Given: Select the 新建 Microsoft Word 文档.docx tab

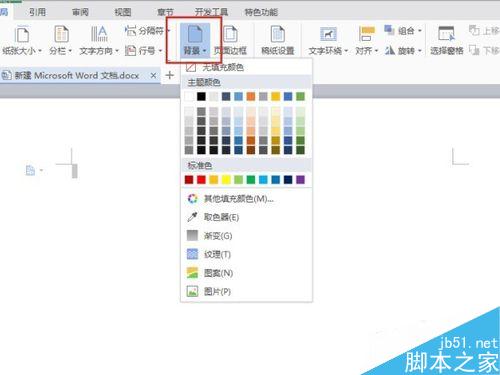Looking at the screenshot, I should 80,76.
